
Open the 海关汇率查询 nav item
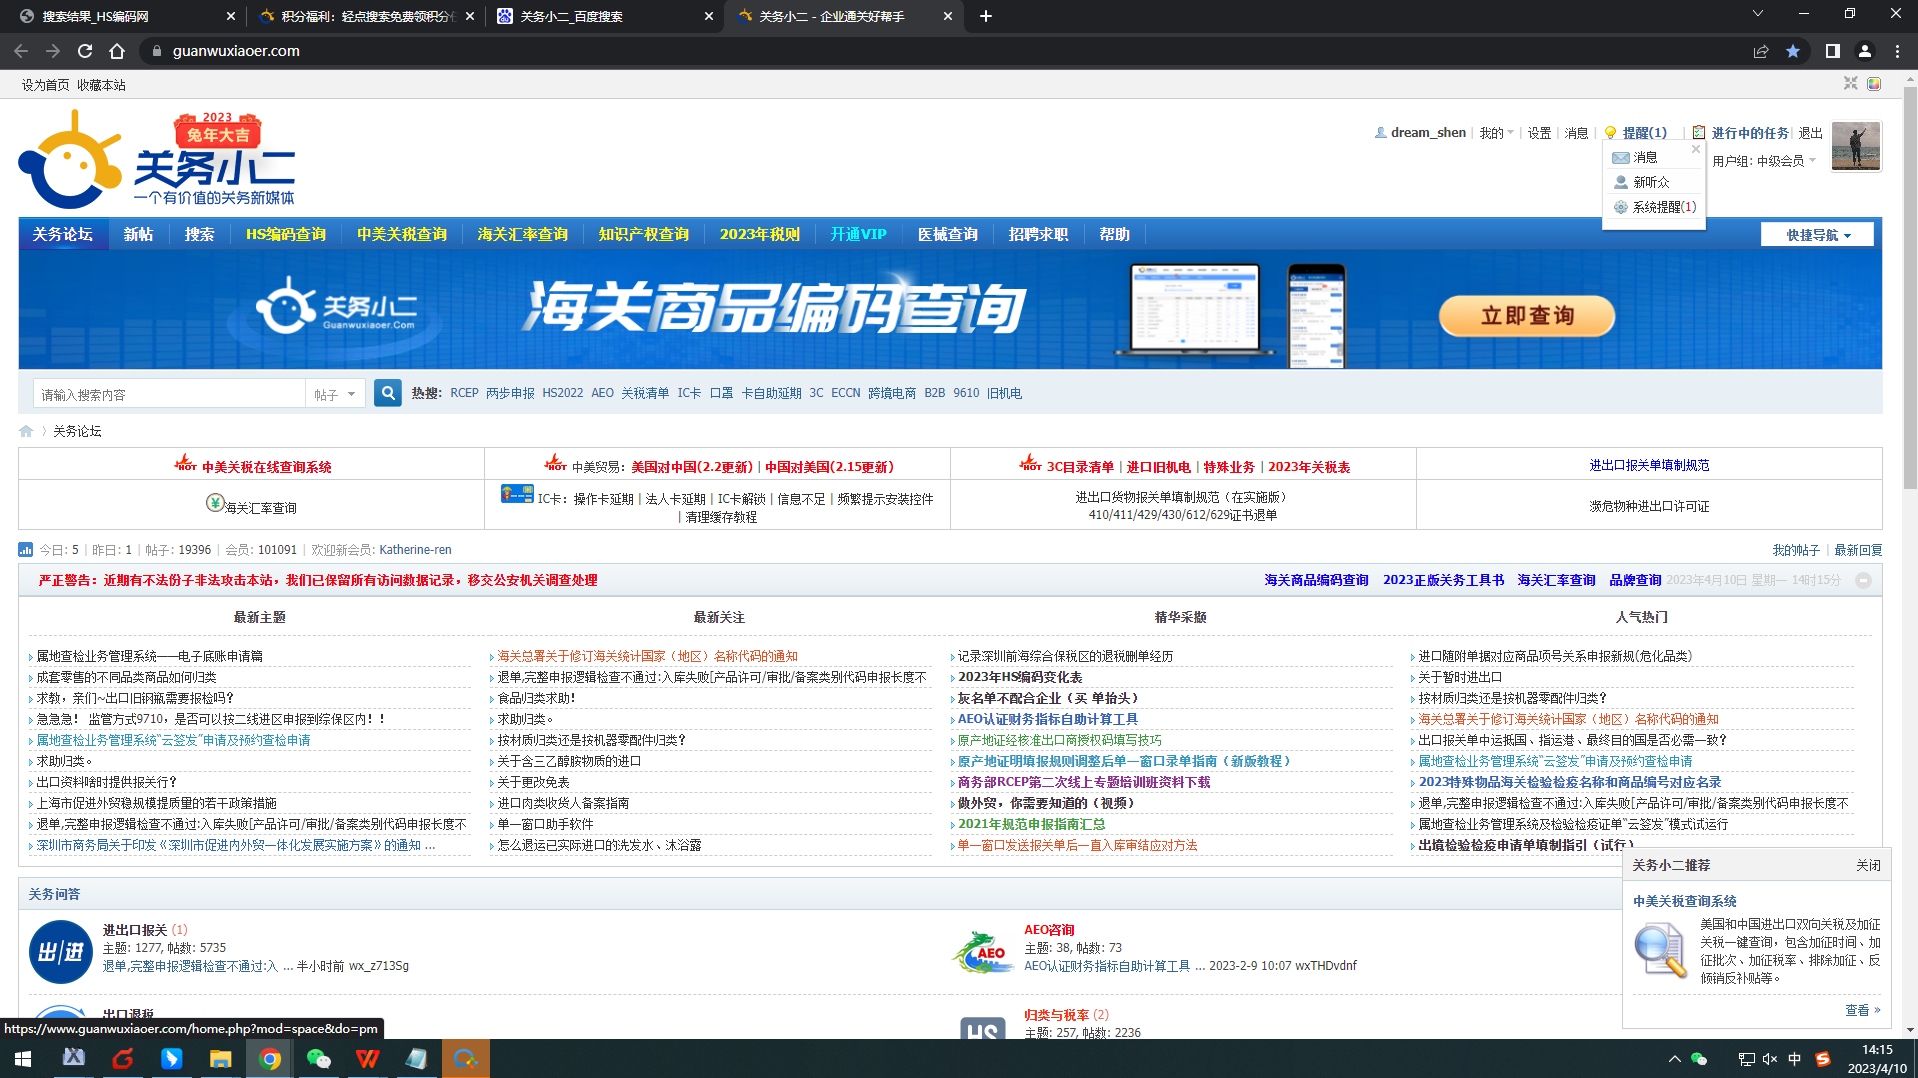pyautogui.click(x=523, y=234)
